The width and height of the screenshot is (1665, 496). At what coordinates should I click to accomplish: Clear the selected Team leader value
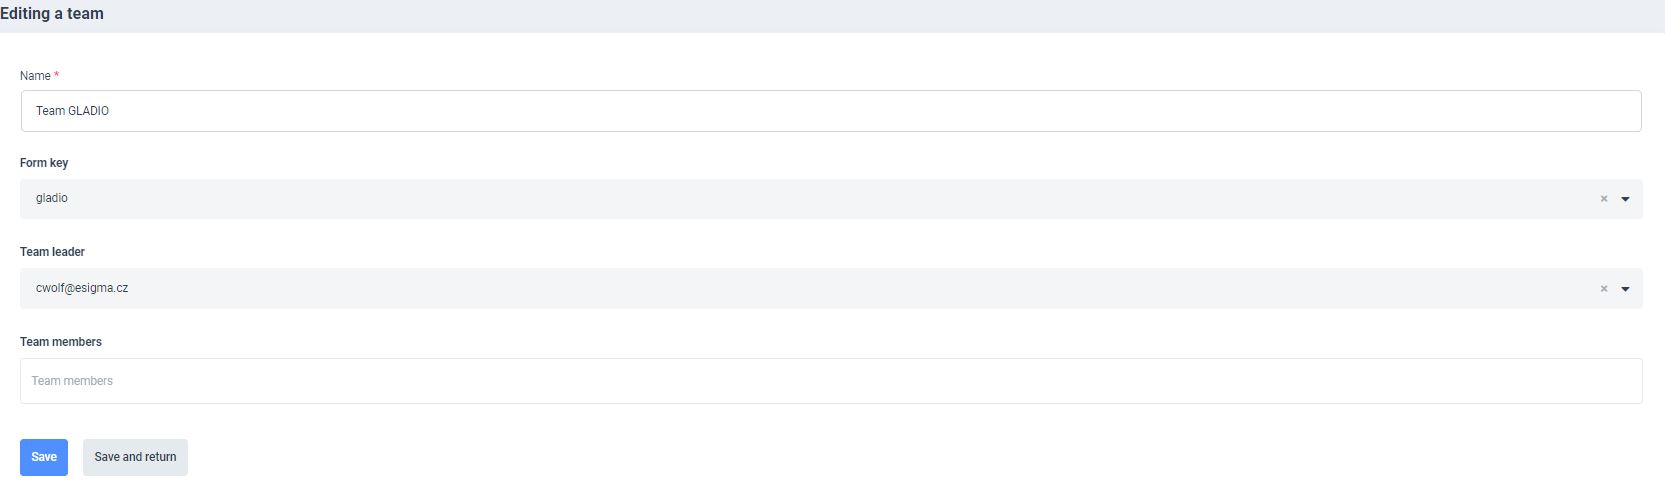(1604, 289)
